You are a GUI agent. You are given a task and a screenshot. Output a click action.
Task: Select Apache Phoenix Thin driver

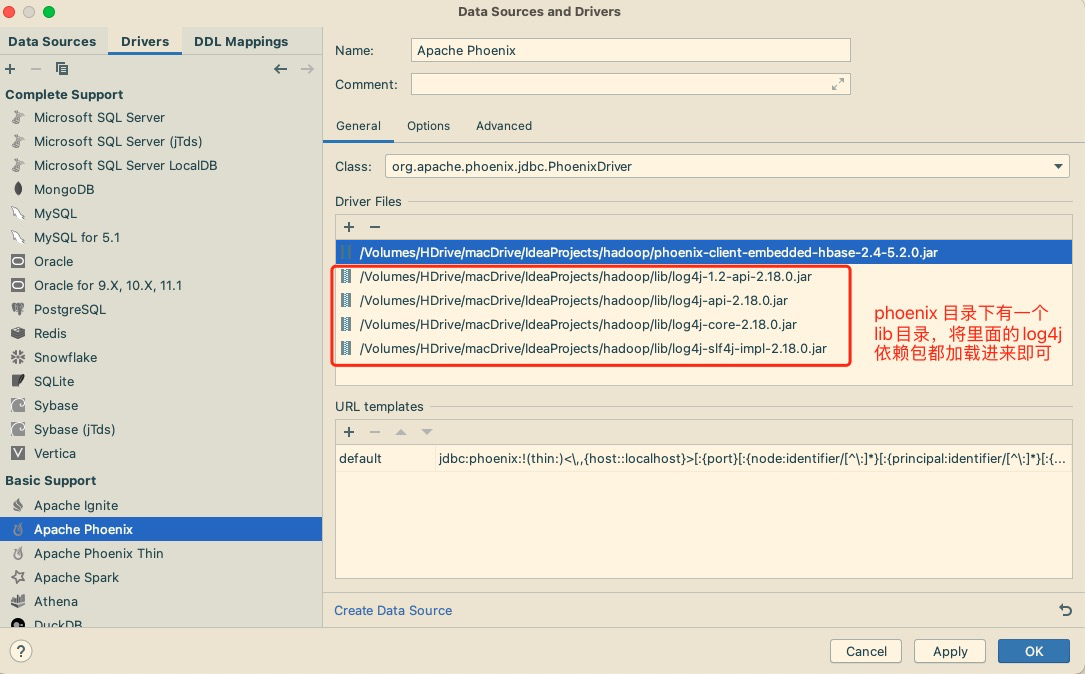point(161,554)
